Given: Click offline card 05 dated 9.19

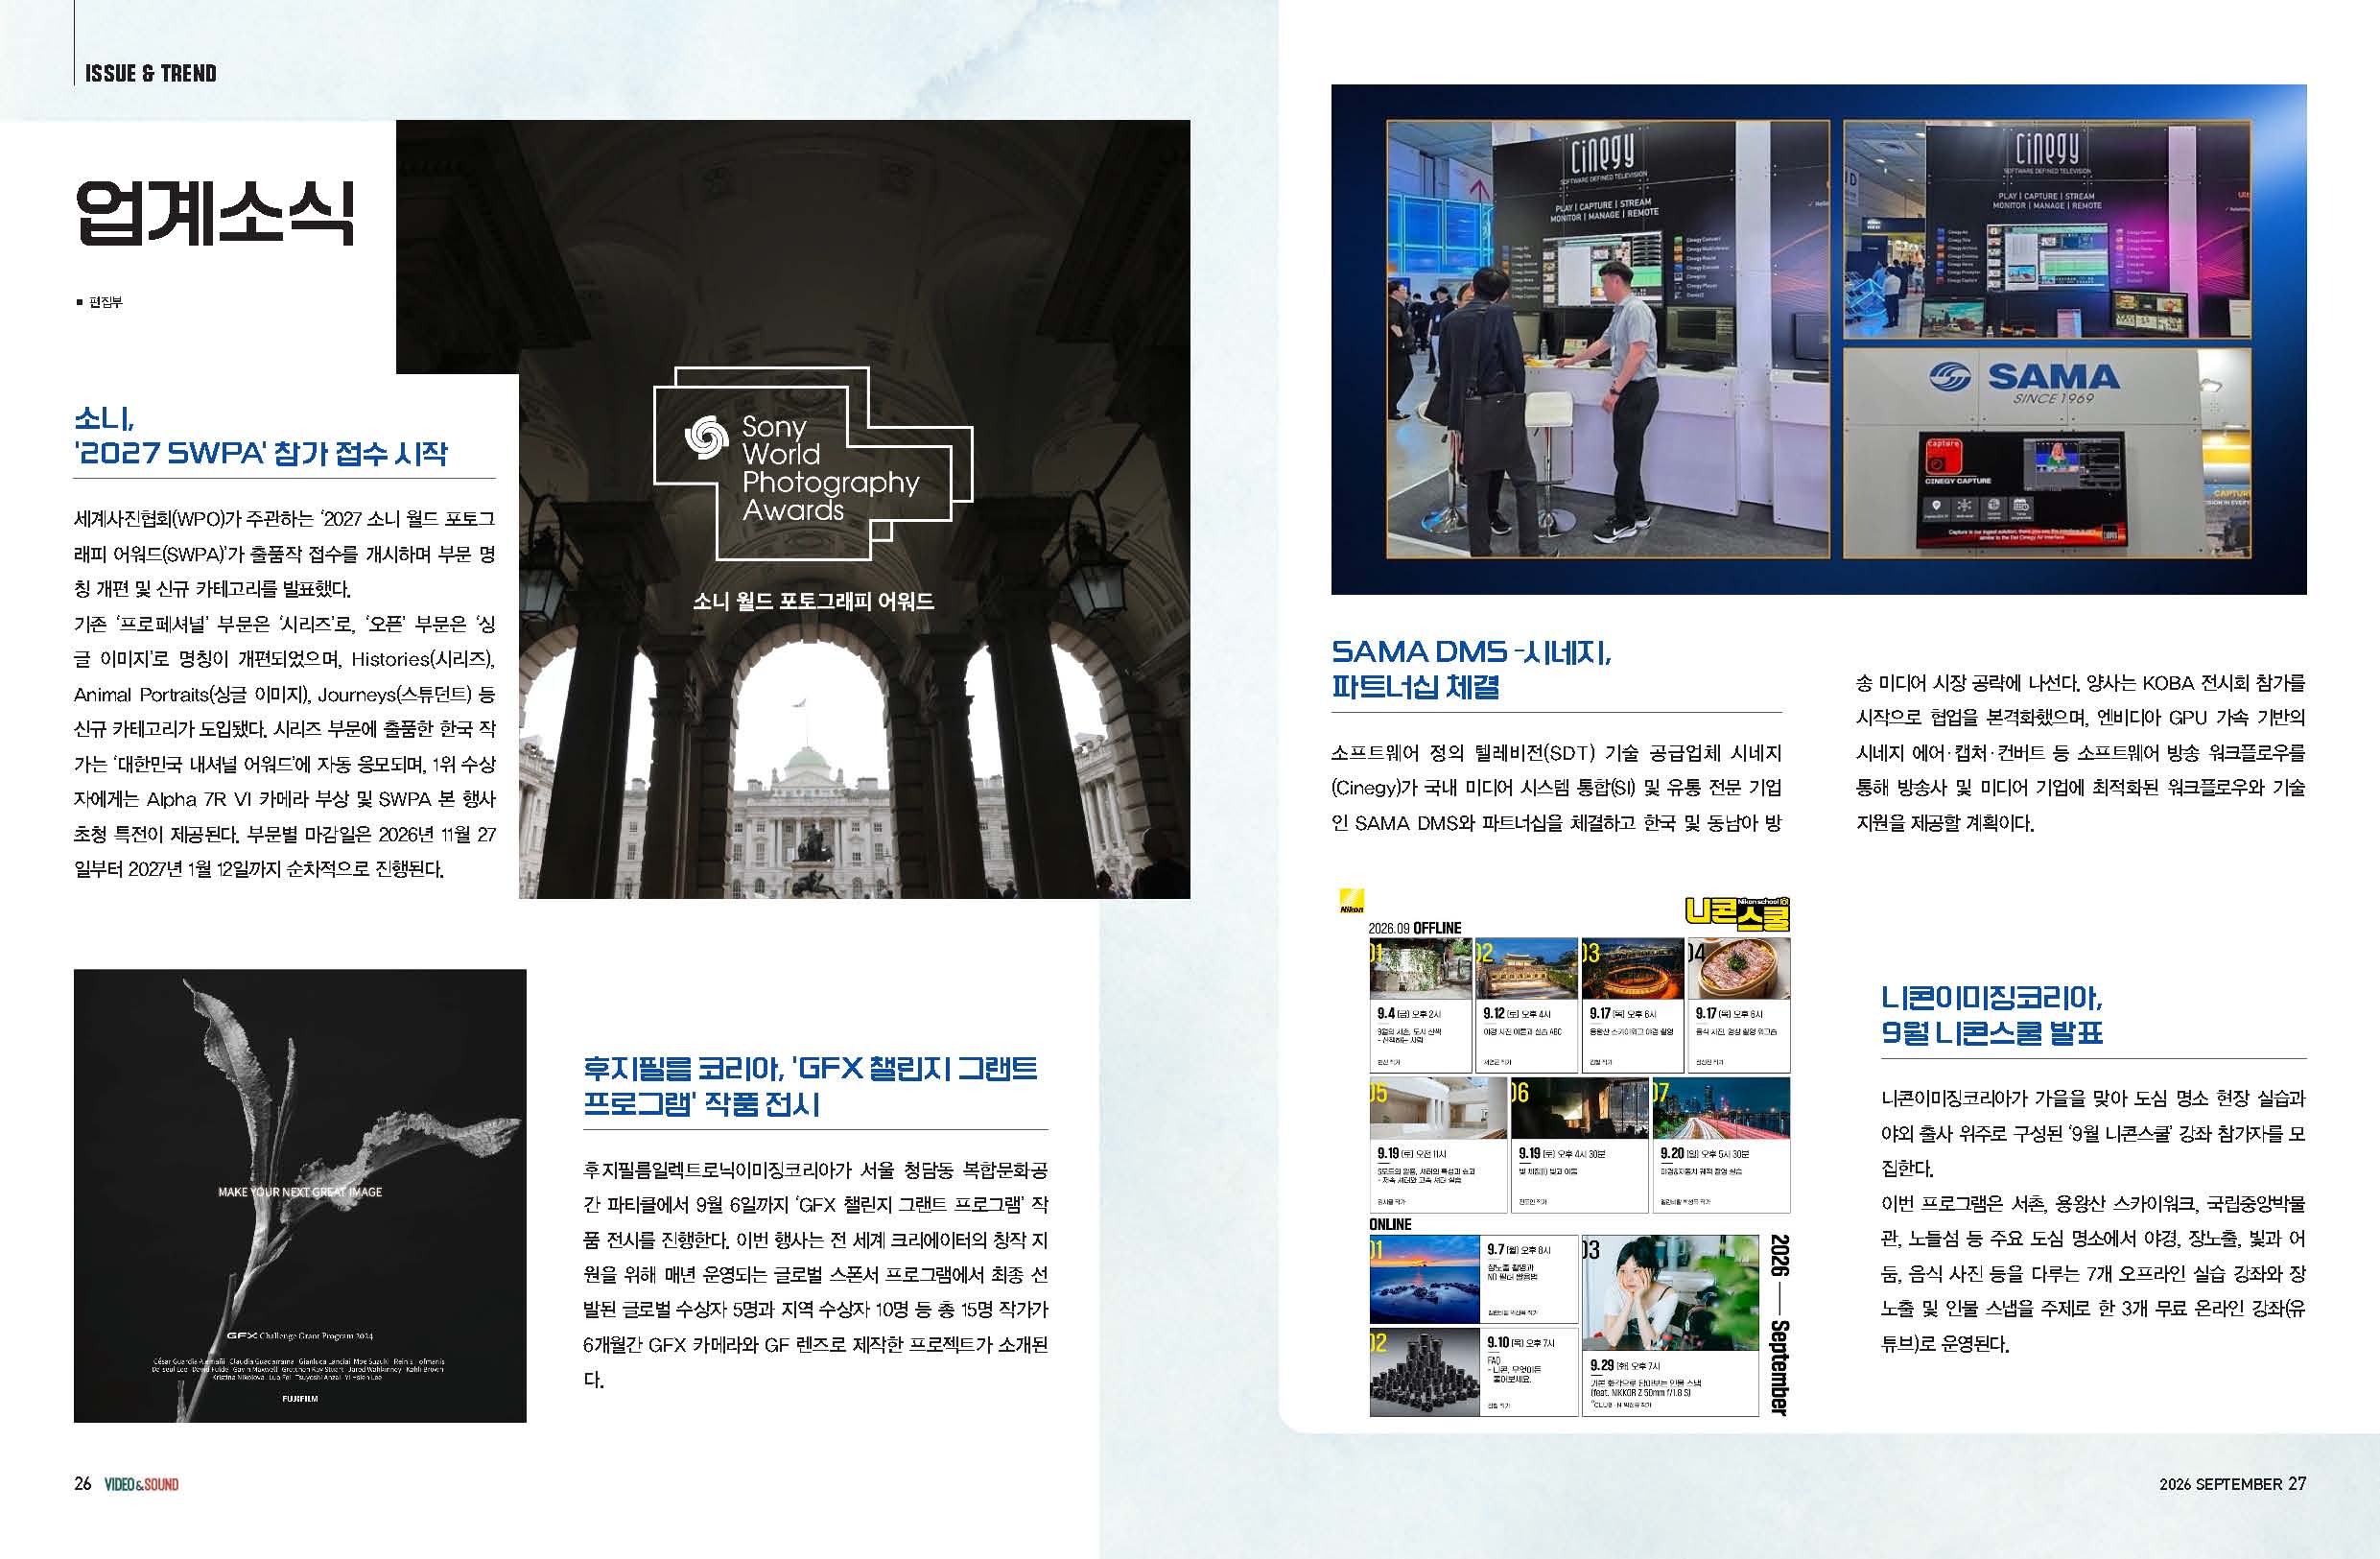Looking at the screenshot, I should click(x=1438, y=1145).
